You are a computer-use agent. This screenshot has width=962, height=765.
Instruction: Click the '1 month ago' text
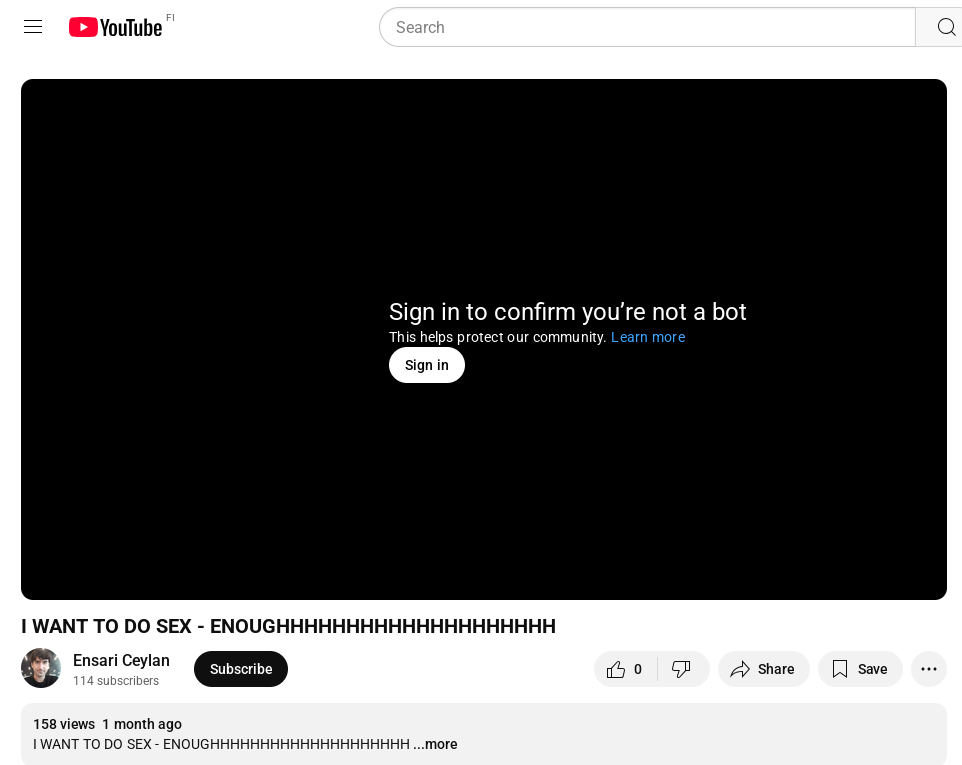point(142,724)
